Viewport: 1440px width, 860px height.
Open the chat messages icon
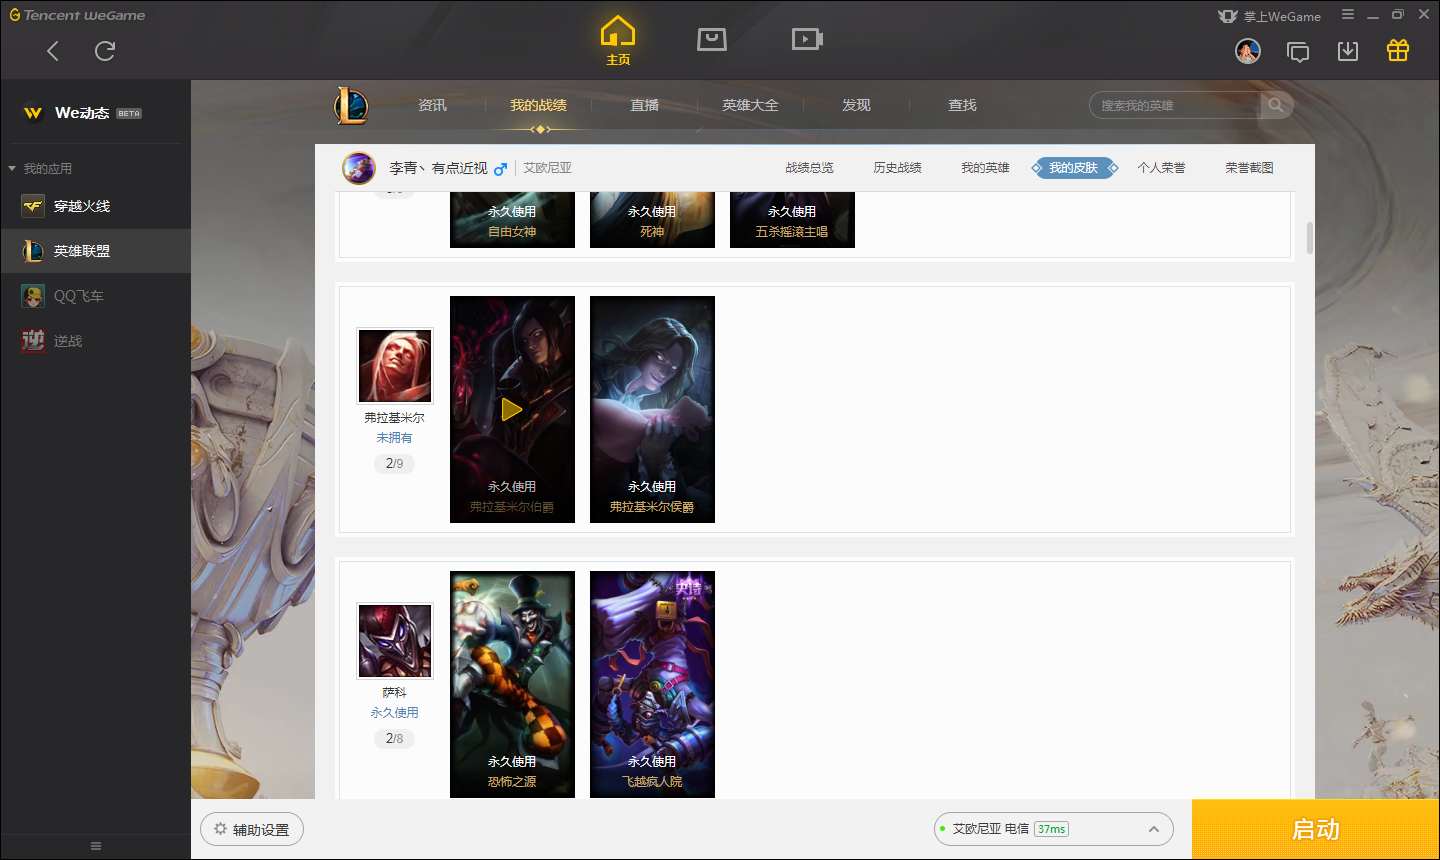coord(1298,52)
